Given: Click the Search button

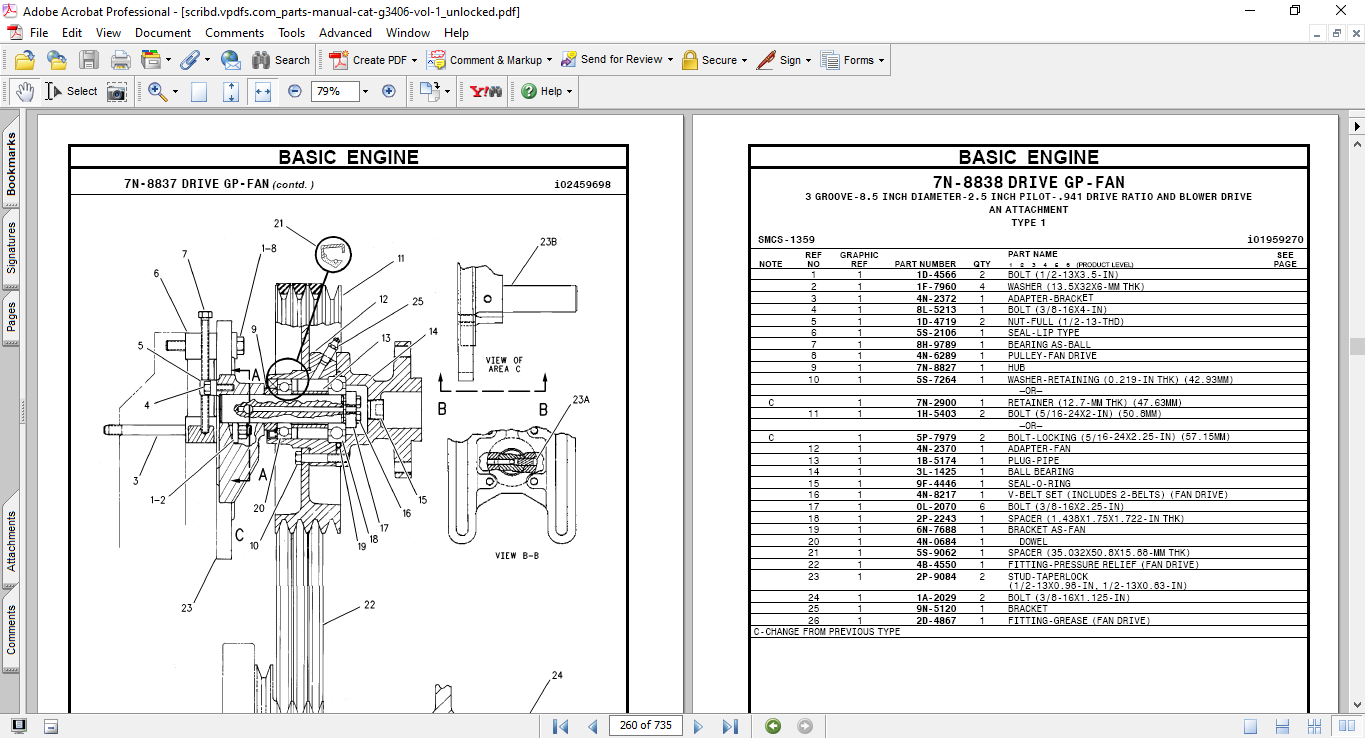Looking at the screenshot, I should point(281,60).
